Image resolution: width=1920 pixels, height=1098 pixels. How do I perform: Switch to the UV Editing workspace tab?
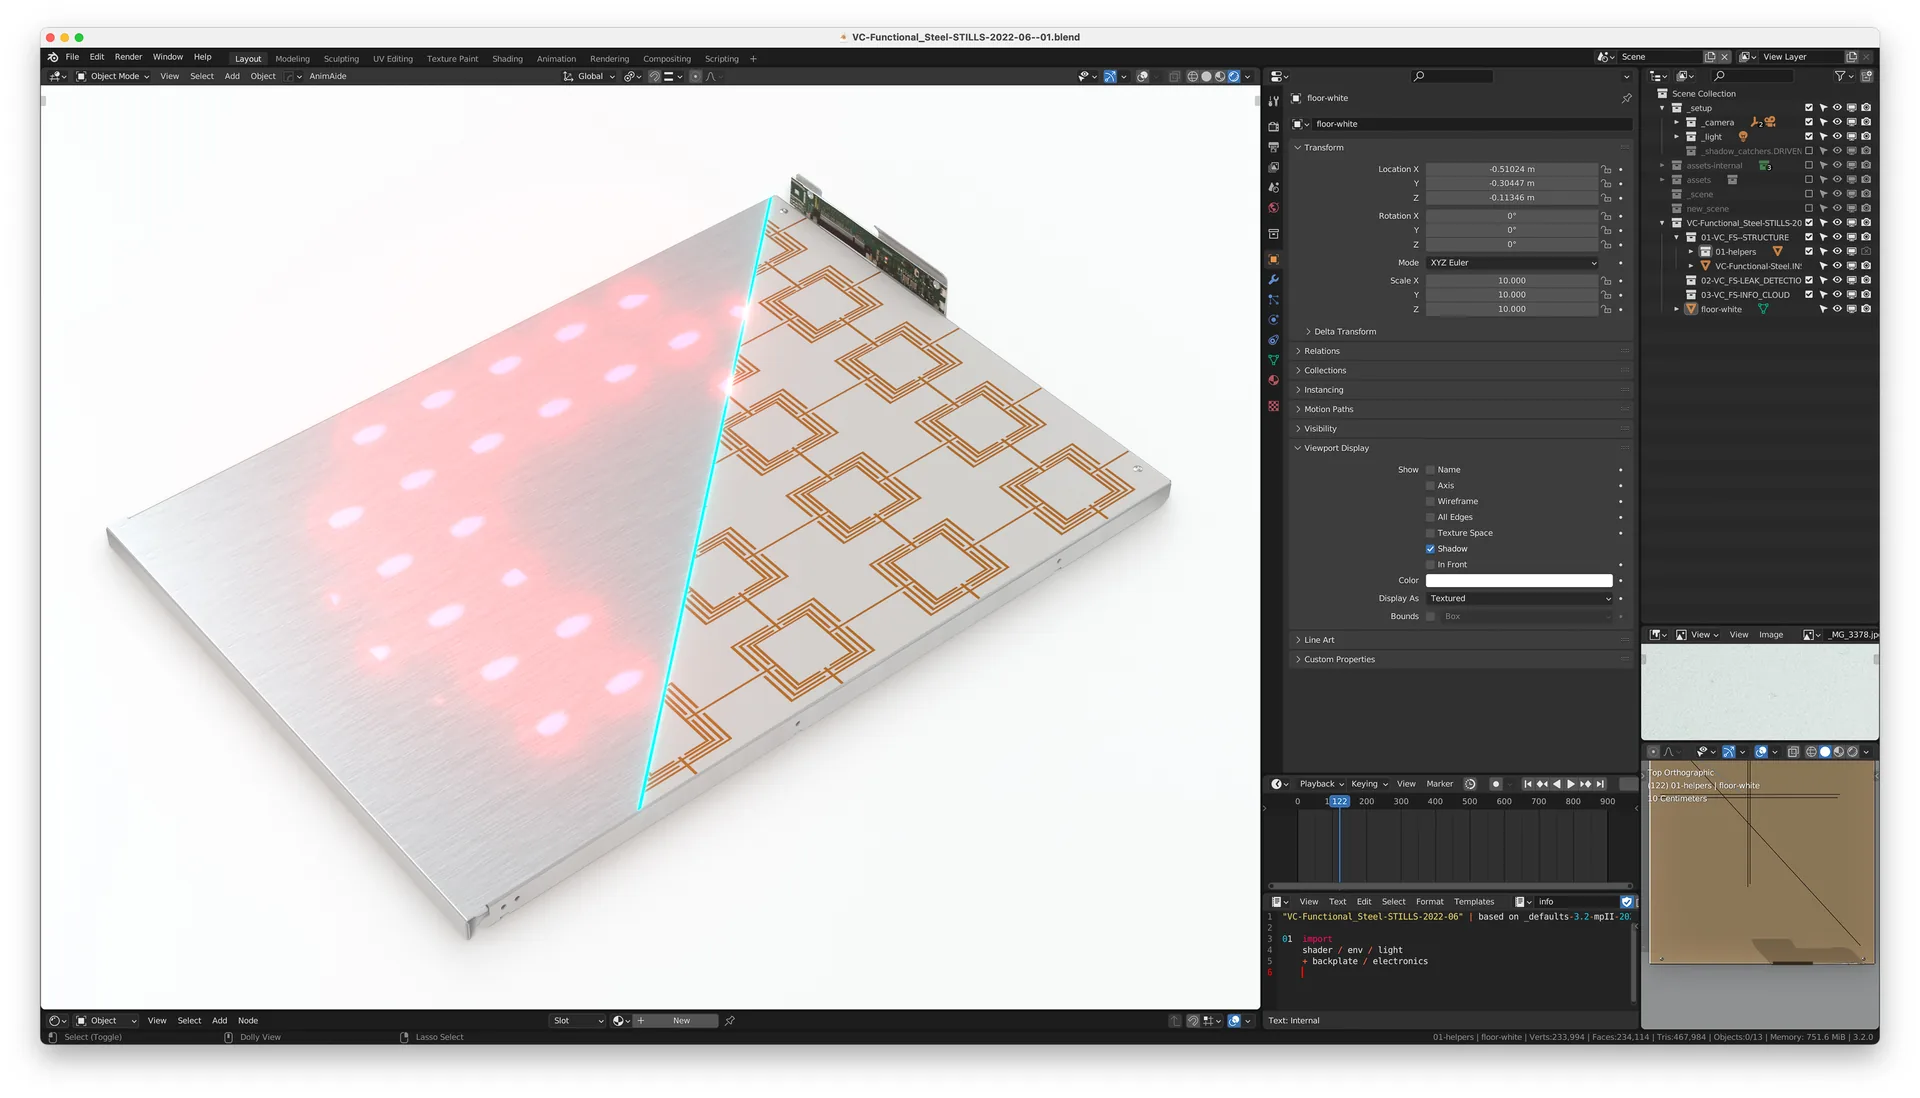pyautogui.click(x=393, y=59)
